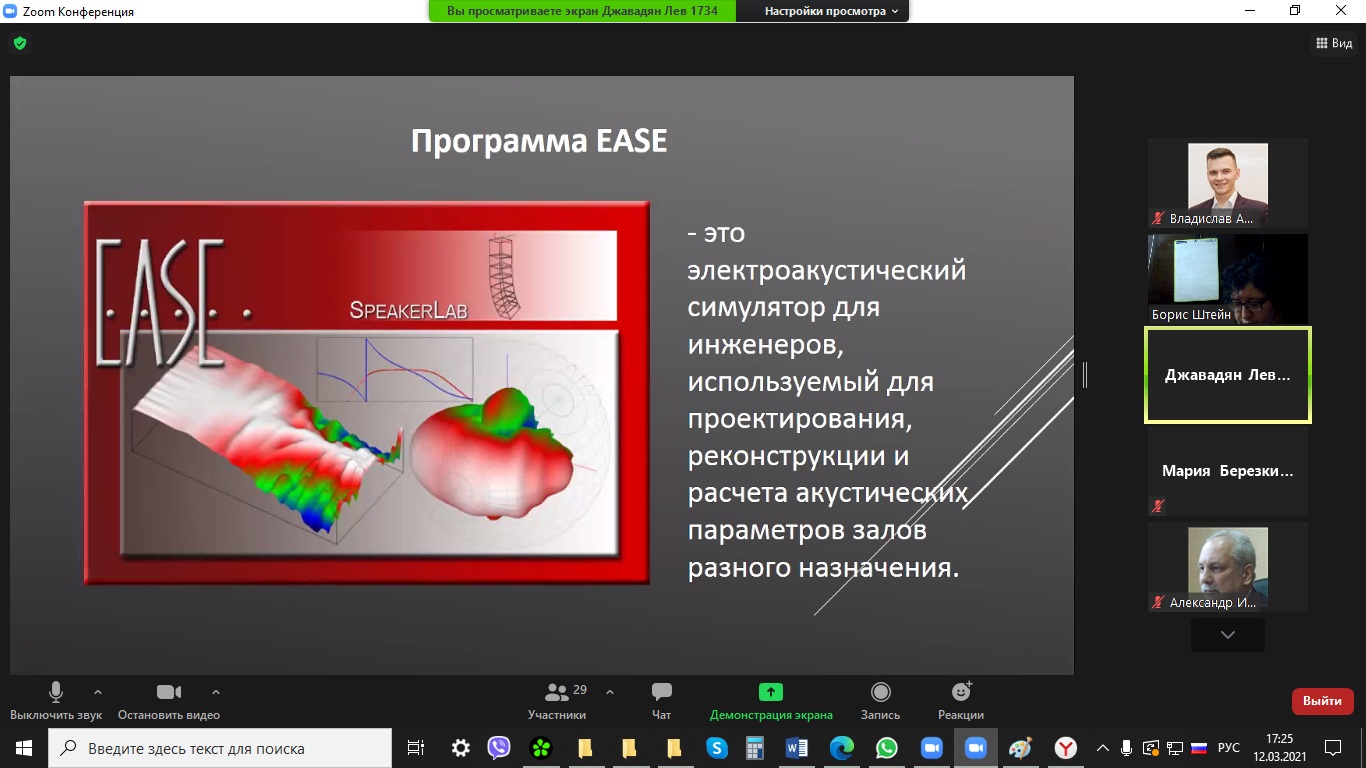Click the Выйти leave button
Image resolution: width=1366 pixels, height=768 pixels.
[x=1323, y=701]
